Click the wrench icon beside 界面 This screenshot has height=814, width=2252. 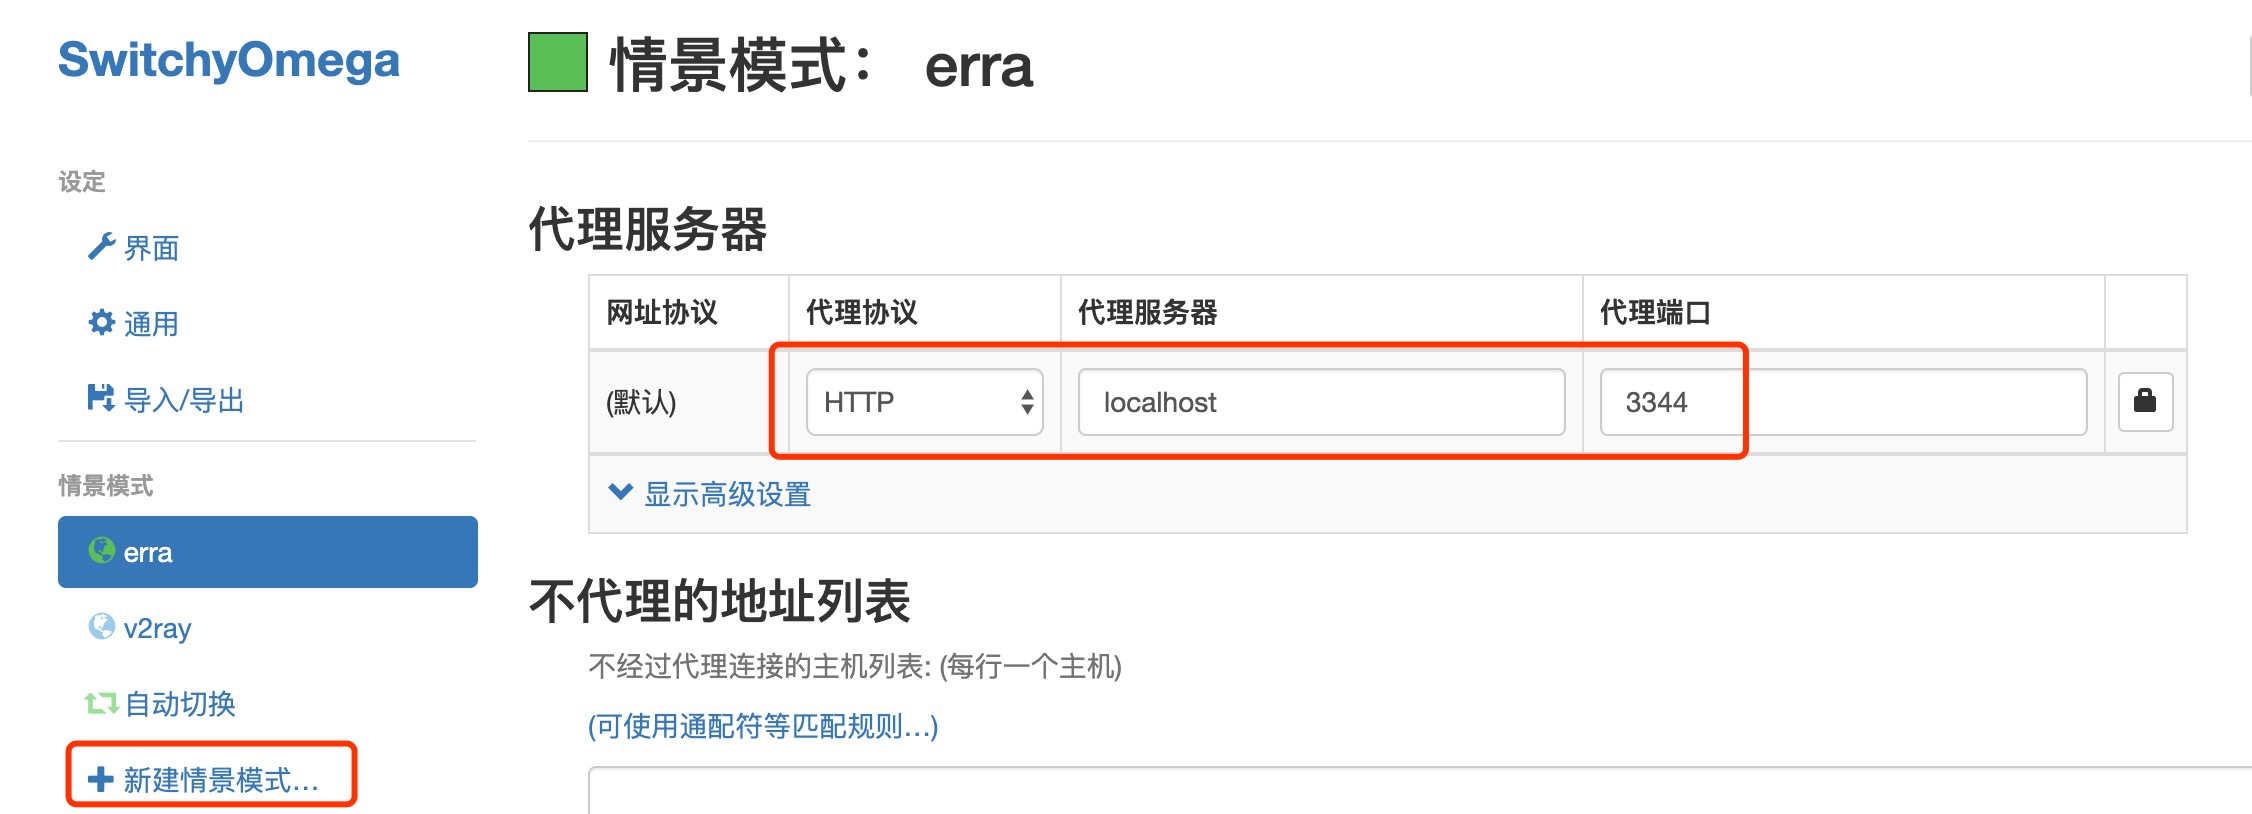(x=101, y=246)
